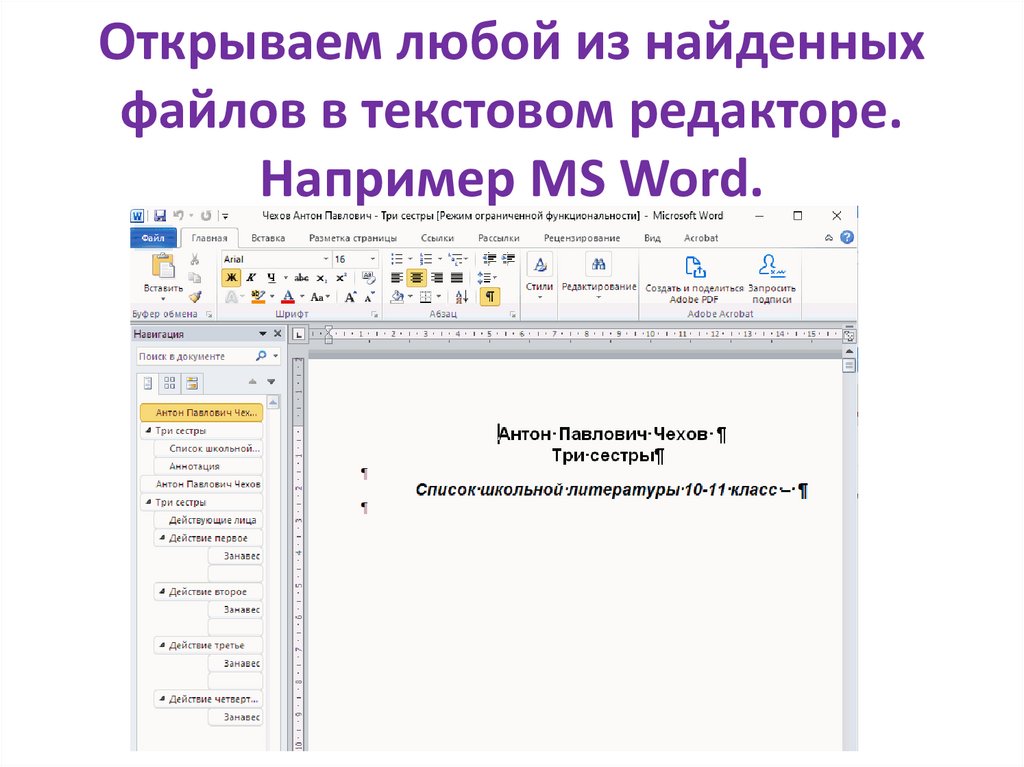Click Create and Share Adobe PDF icon
This screenshot has height=767, width=1024.
point(695,267)
